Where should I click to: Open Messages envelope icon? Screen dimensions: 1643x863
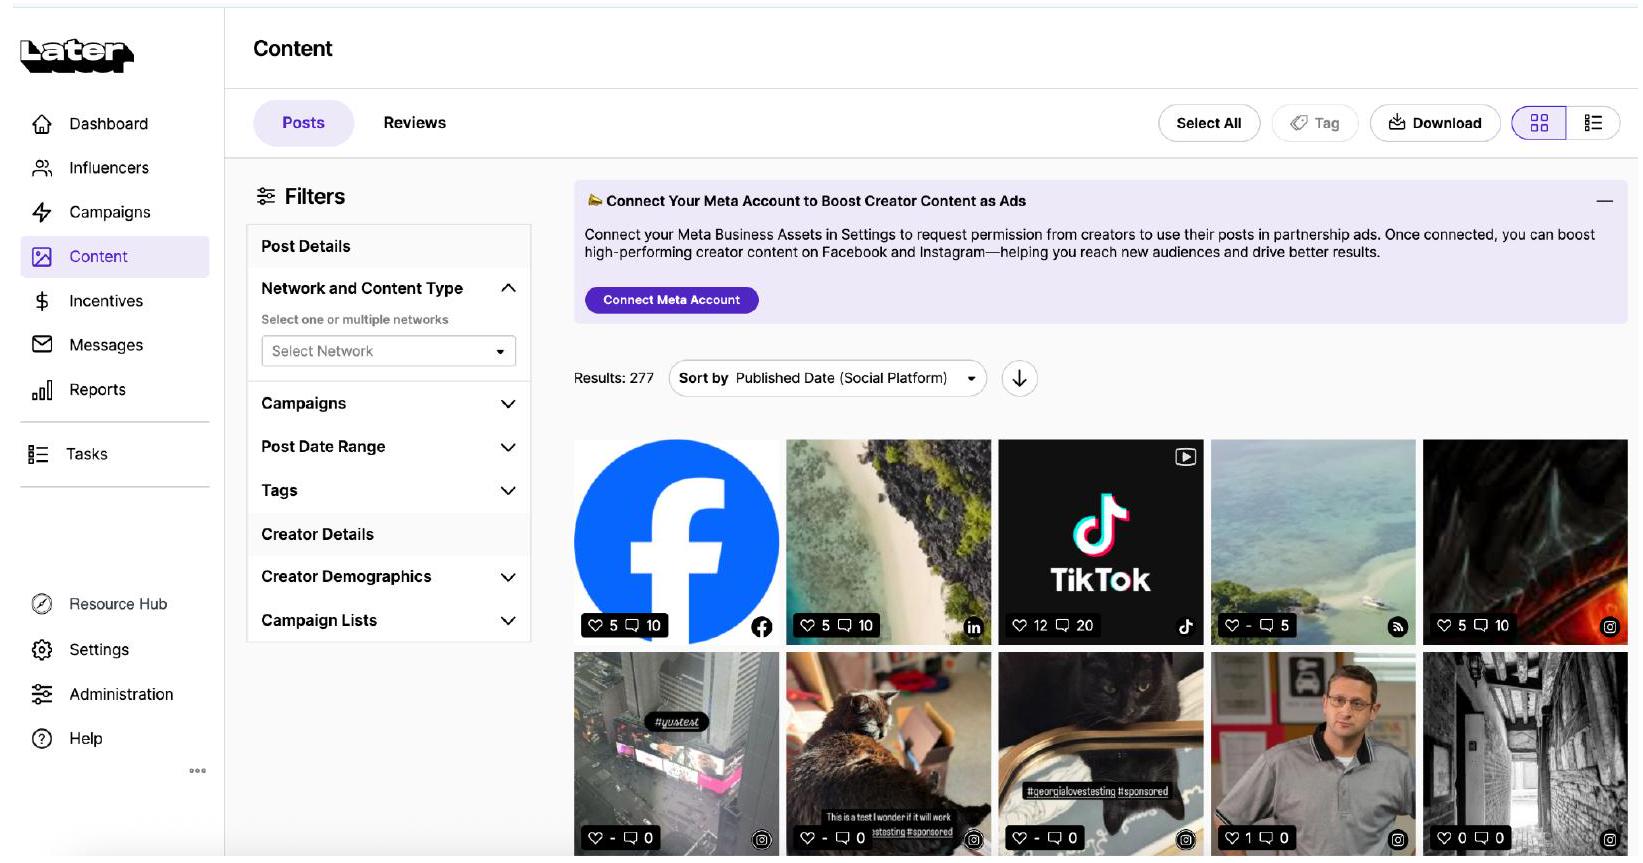point(42,345)
